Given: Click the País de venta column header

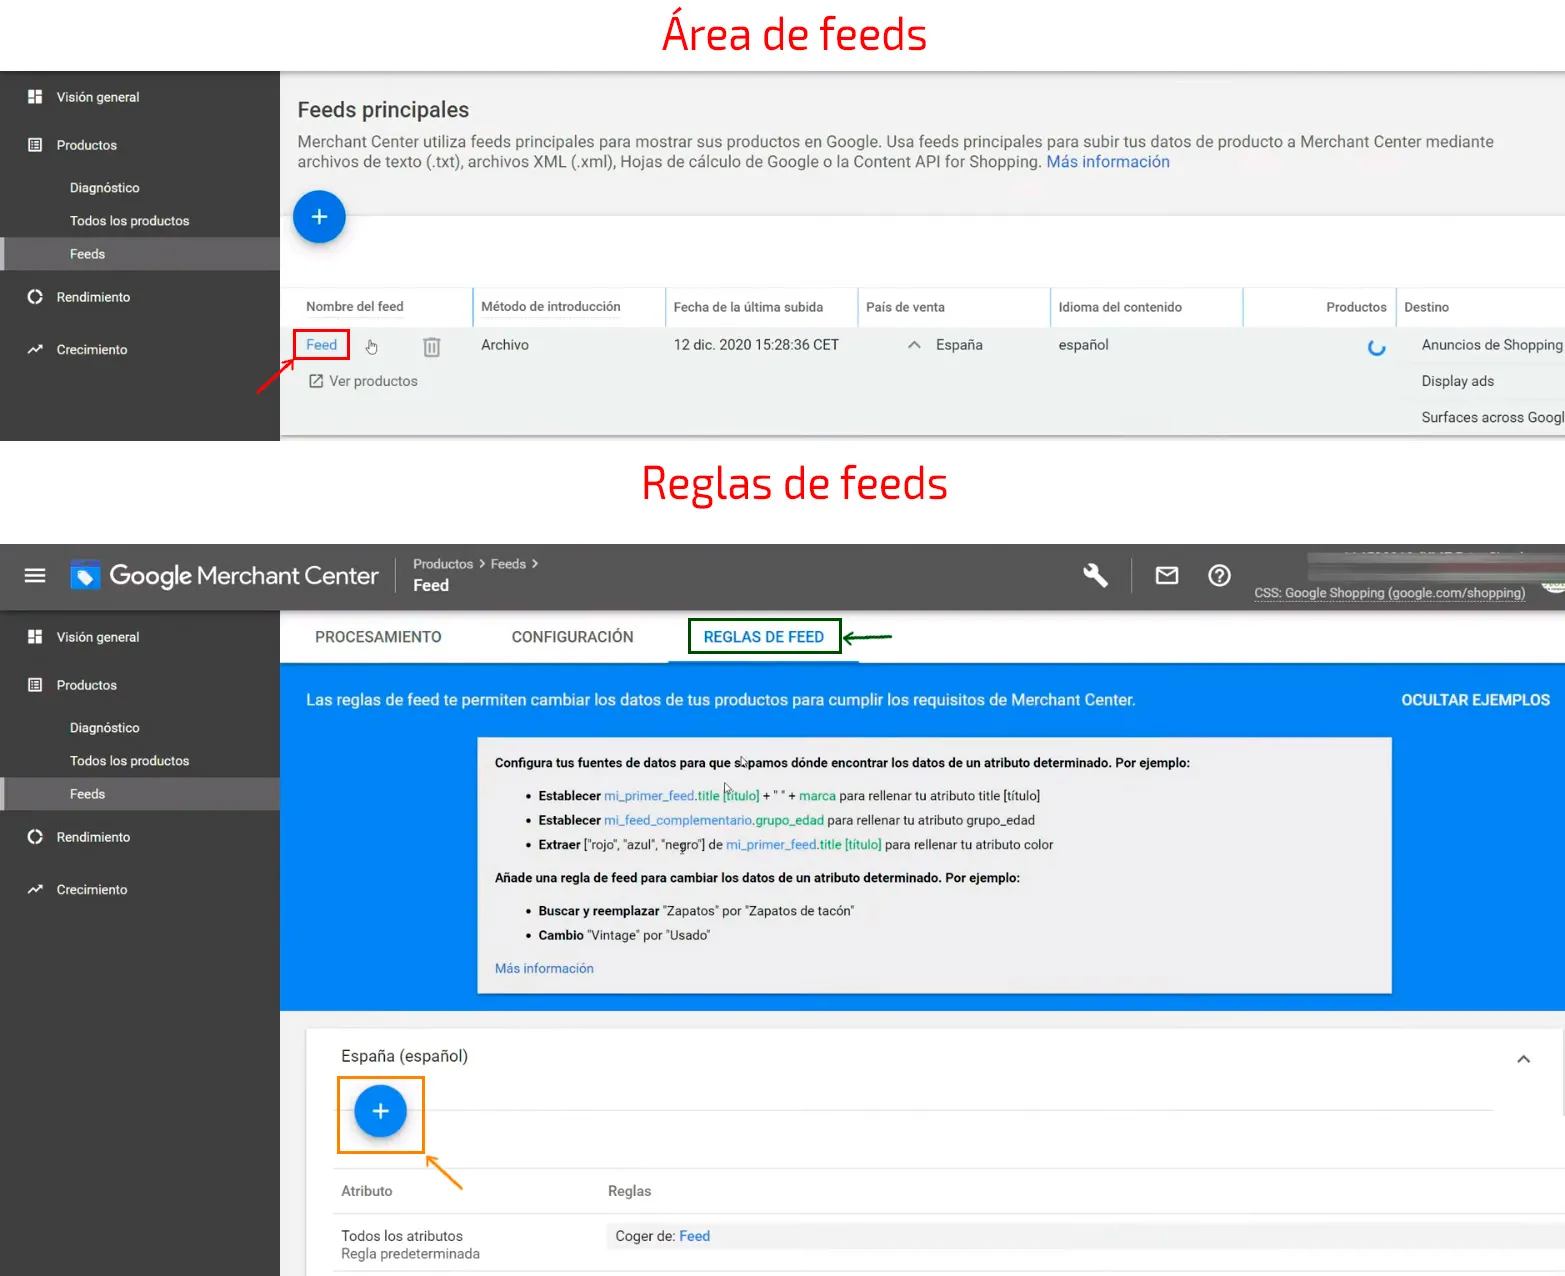Looking at the screenshot, I should click(905, 307).
